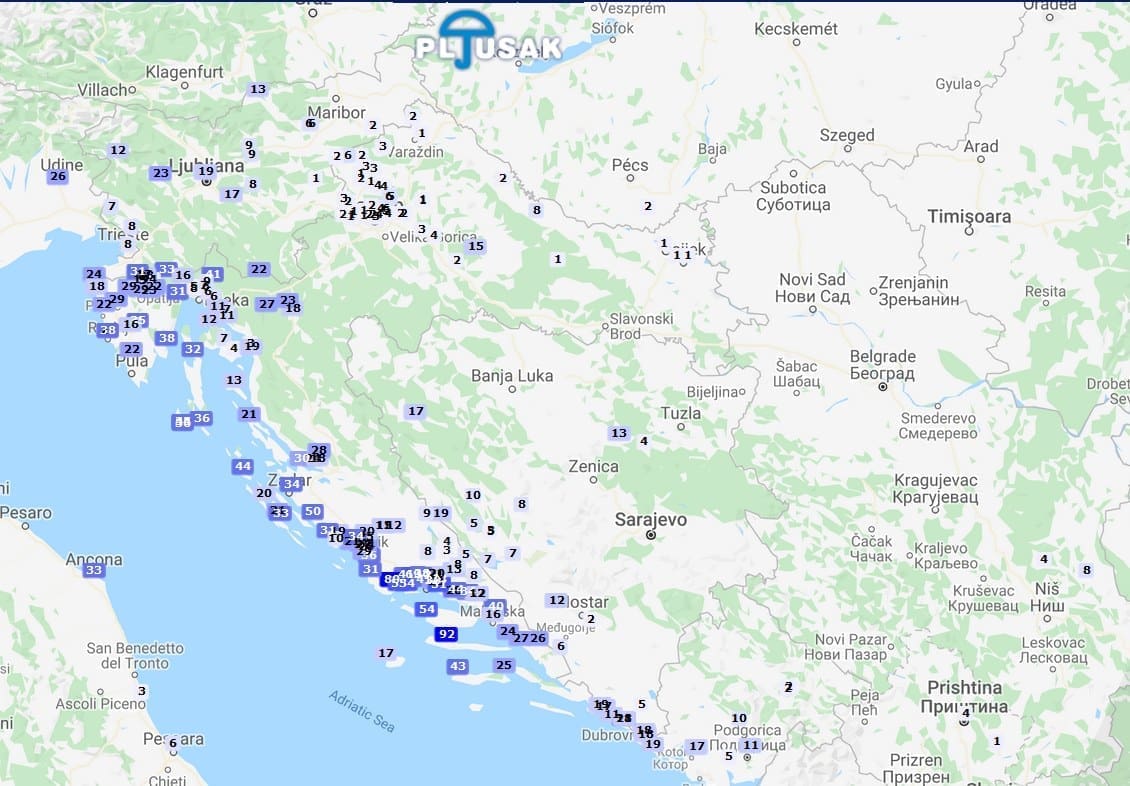The height and width of the screenshot is (786, 1130).
Task: Select the 21 rainfall marker
Action: pos(249,414)
